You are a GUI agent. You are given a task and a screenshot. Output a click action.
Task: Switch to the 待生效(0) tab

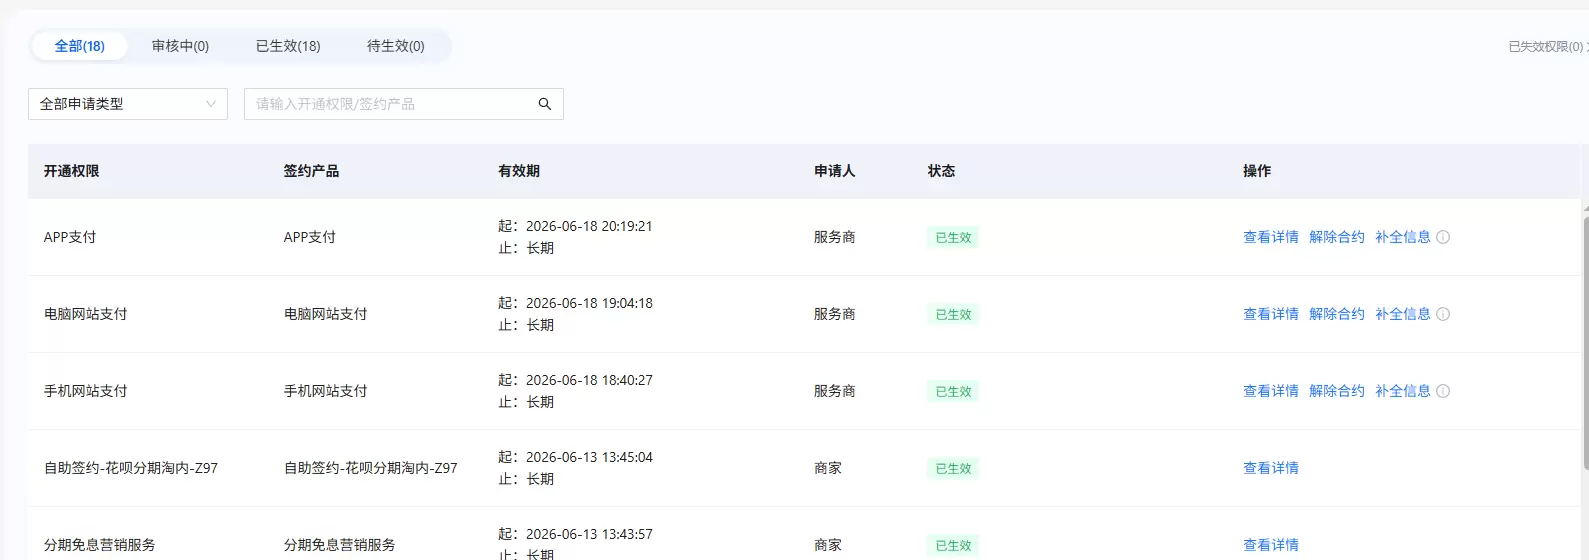396,46
